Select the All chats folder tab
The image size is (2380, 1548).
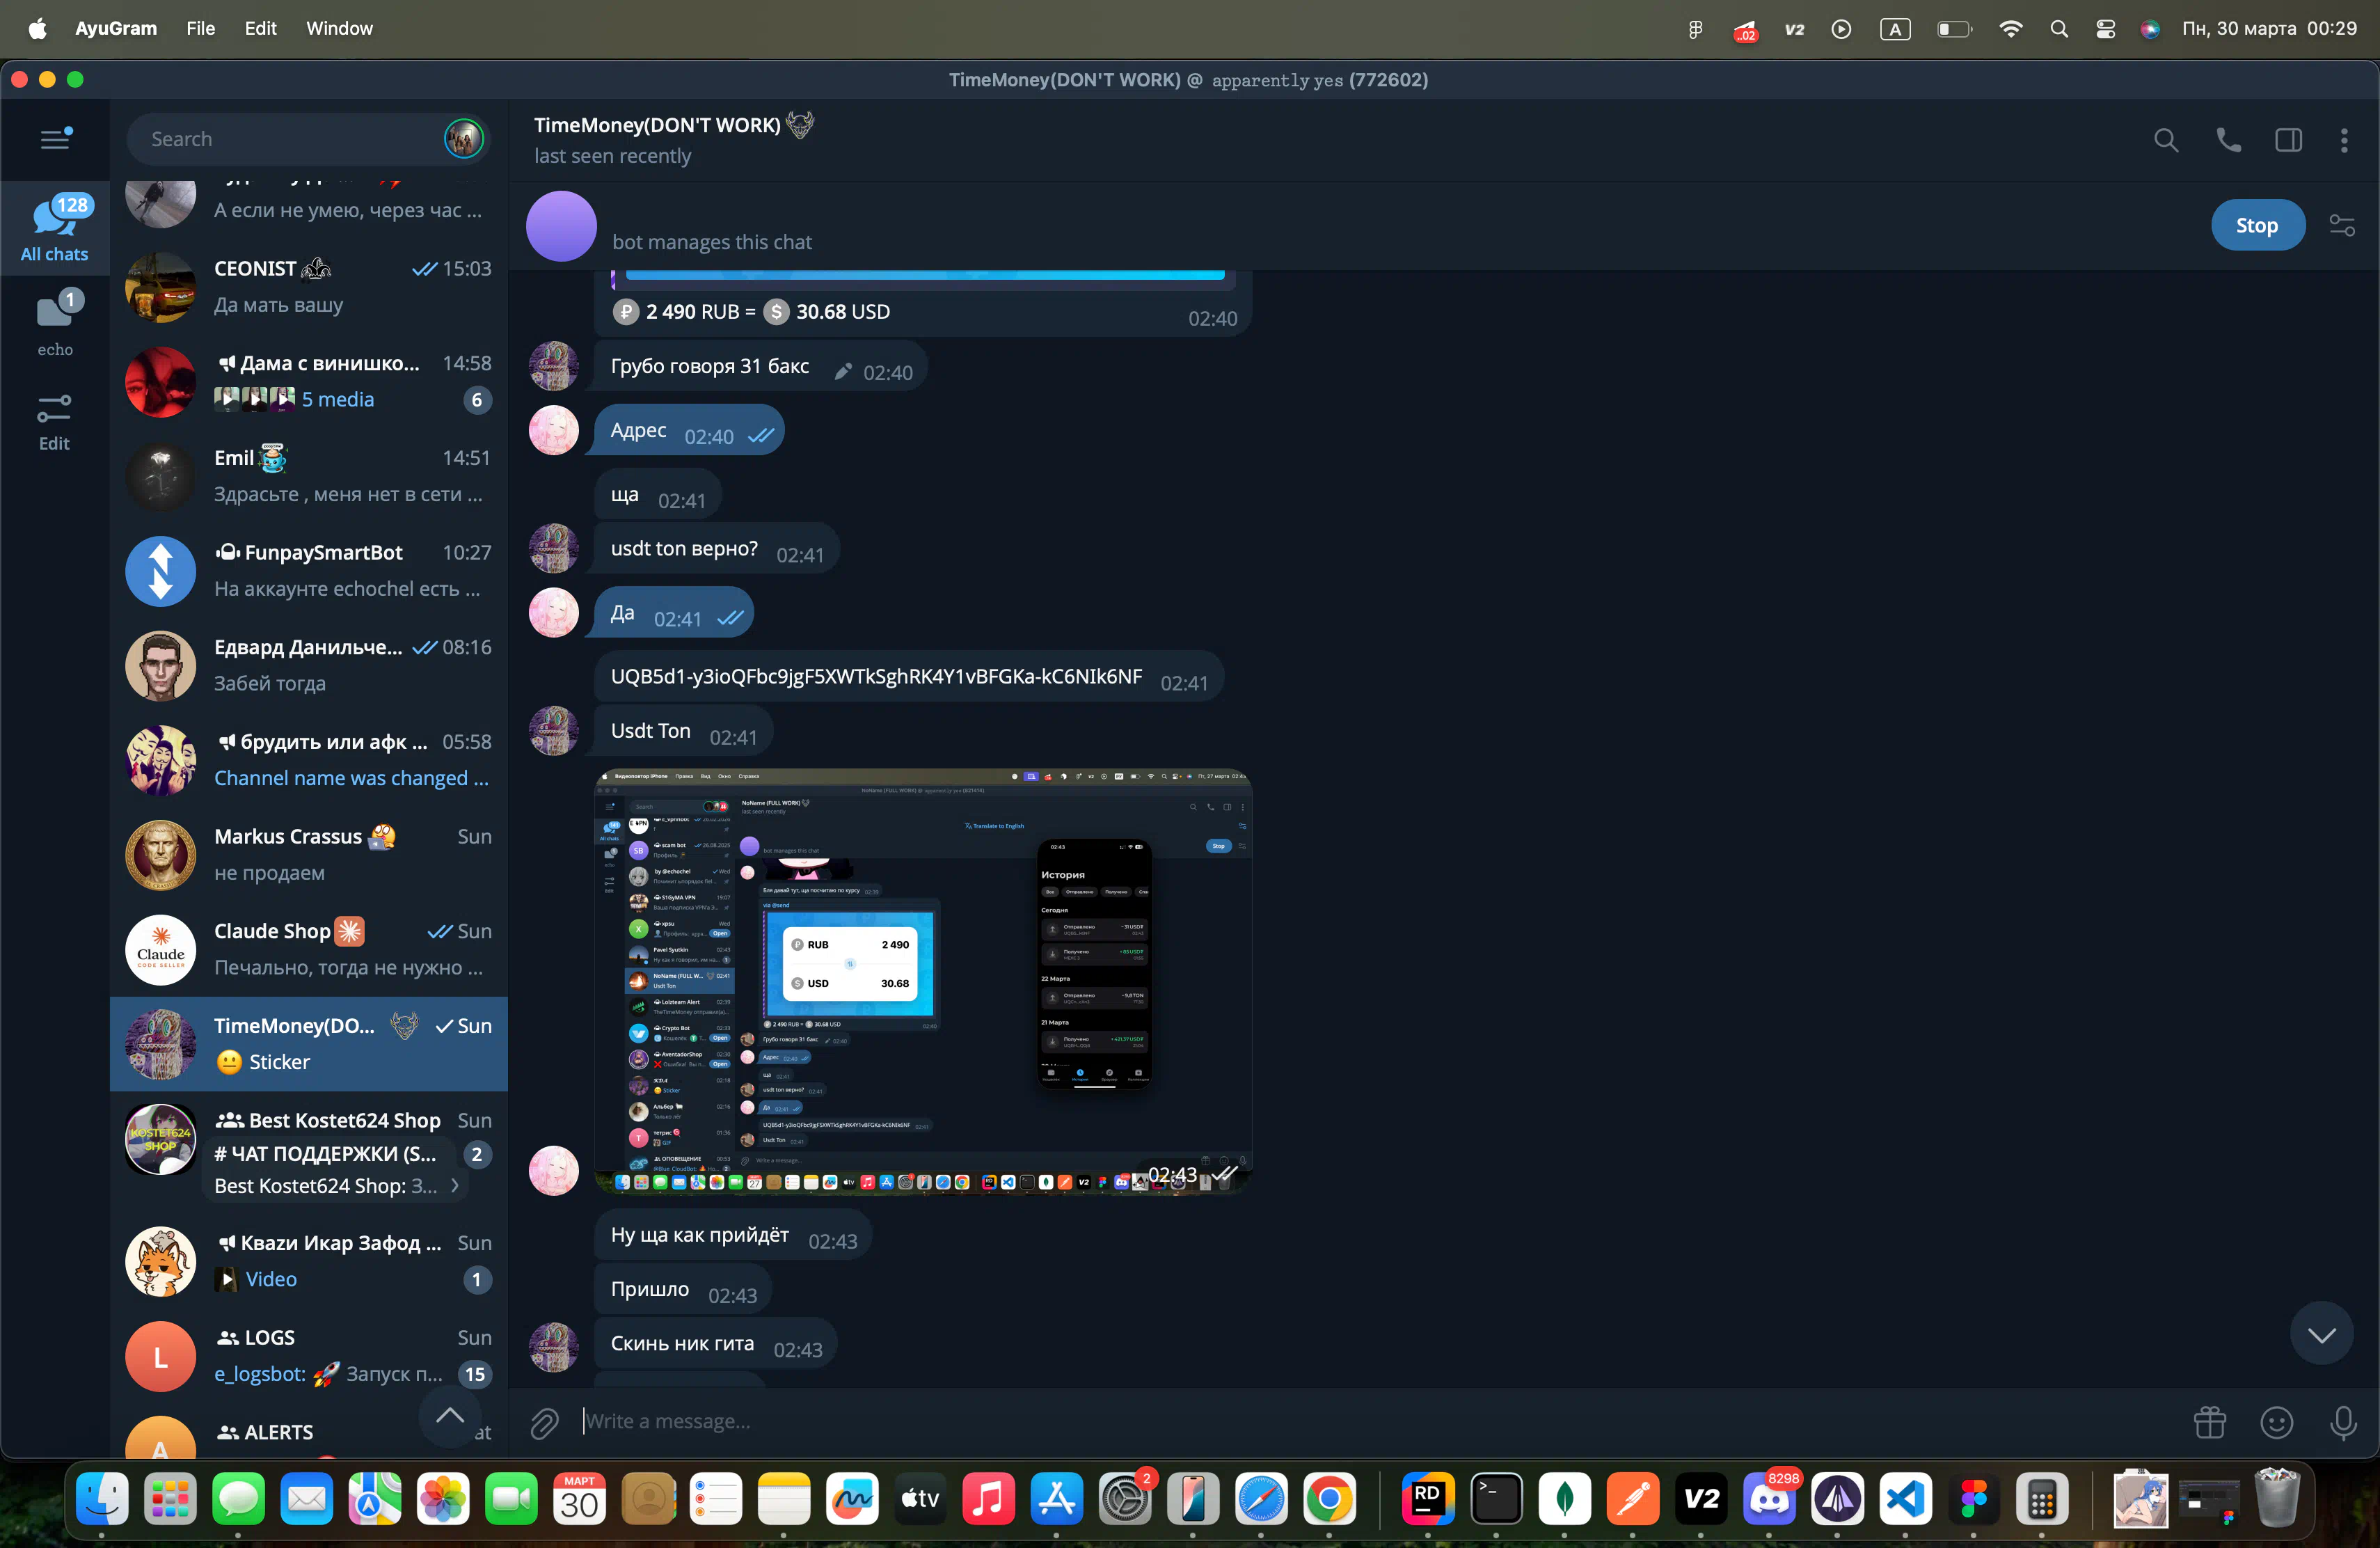pyautogui.click(x=55, y=228)
